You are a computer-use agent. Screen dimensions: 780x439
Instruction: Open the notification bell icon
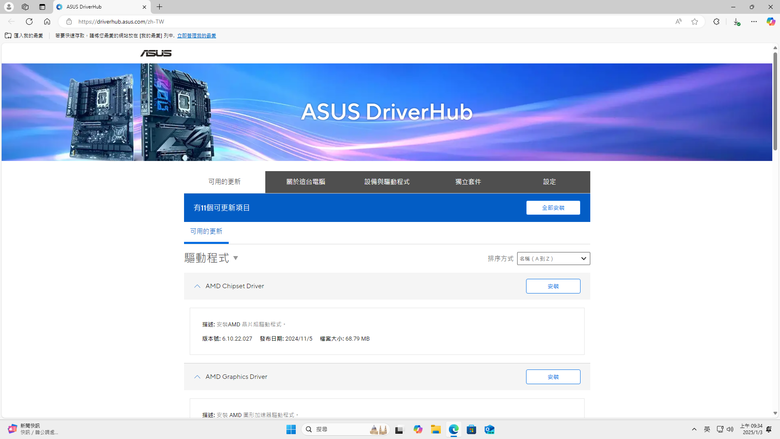coord(770,430)
